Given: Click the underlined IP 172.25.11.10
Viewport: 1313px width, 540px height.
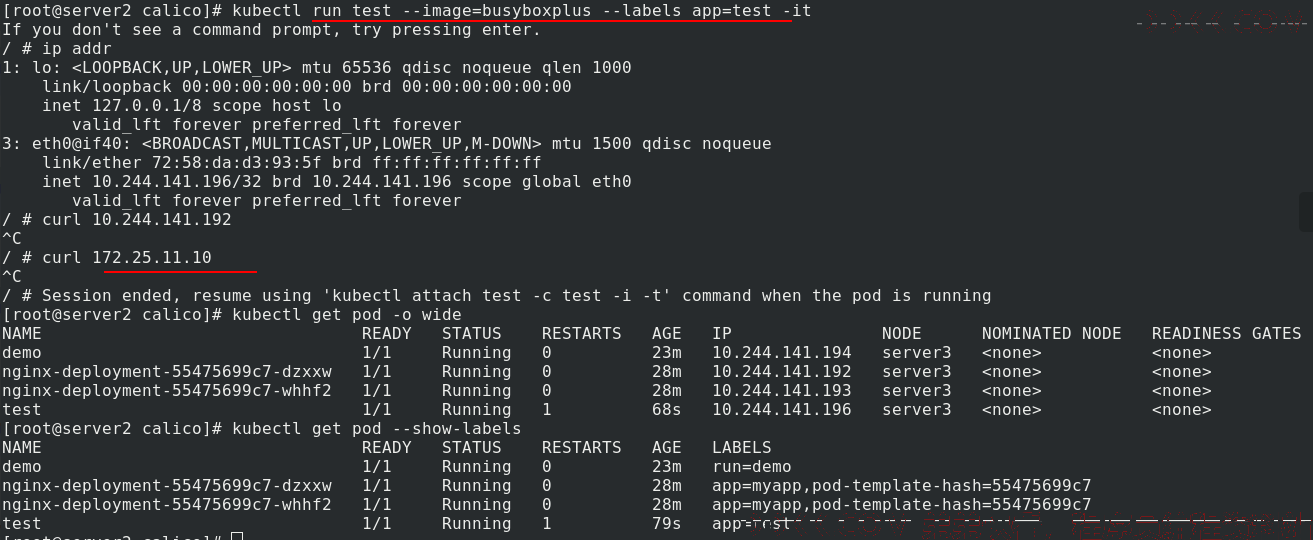Looking at the screenshot, I should (152, 258).
